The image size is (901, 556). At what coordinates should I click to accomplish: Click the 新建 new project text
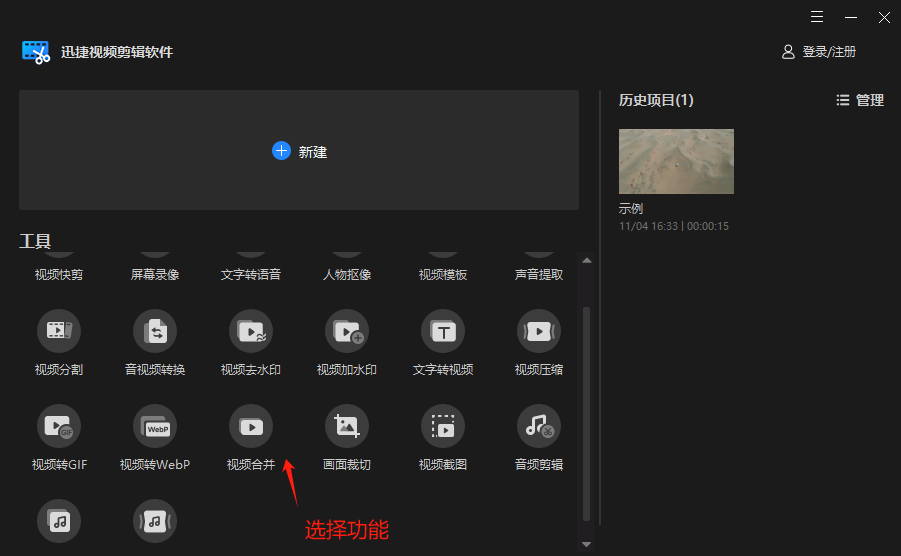[313, 152]
